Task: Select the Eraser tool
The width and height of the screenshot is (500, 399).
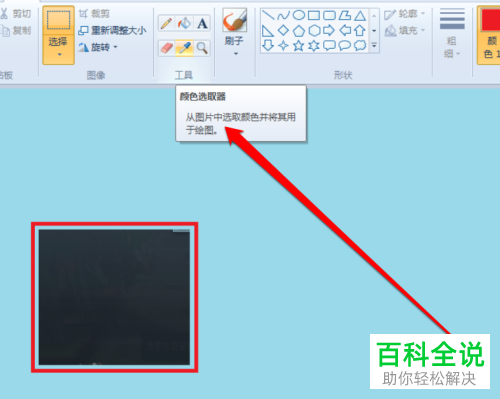Action: pos(166,48)
